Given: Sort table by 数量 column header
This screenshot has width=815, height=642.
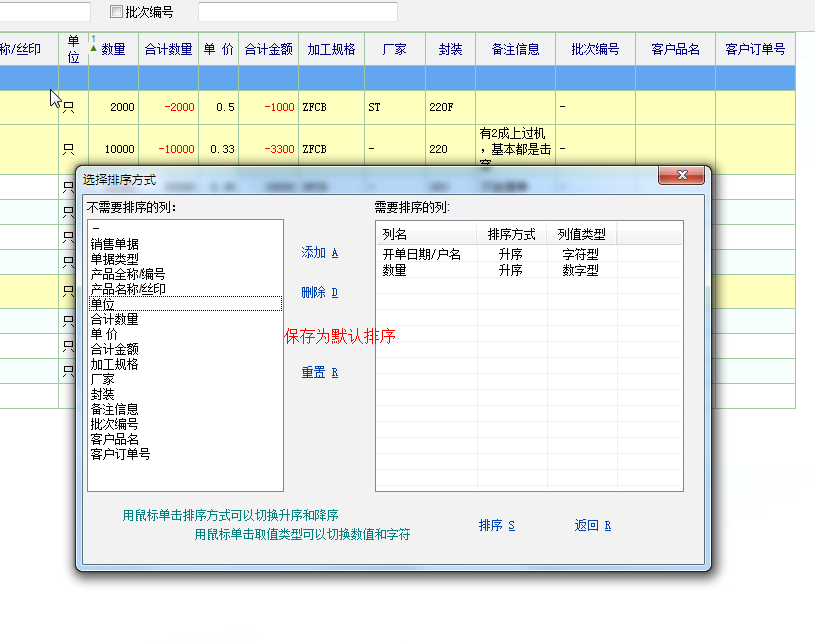Looking at the screenshot, I should [x=113, y=49].
